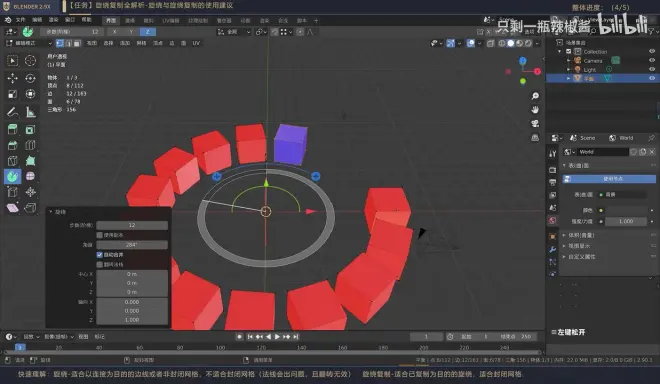Expand the Collection tree arrow in outliner
Image resolution: width=660 pixels, height=384 pixels.
(x=560, y=51)
